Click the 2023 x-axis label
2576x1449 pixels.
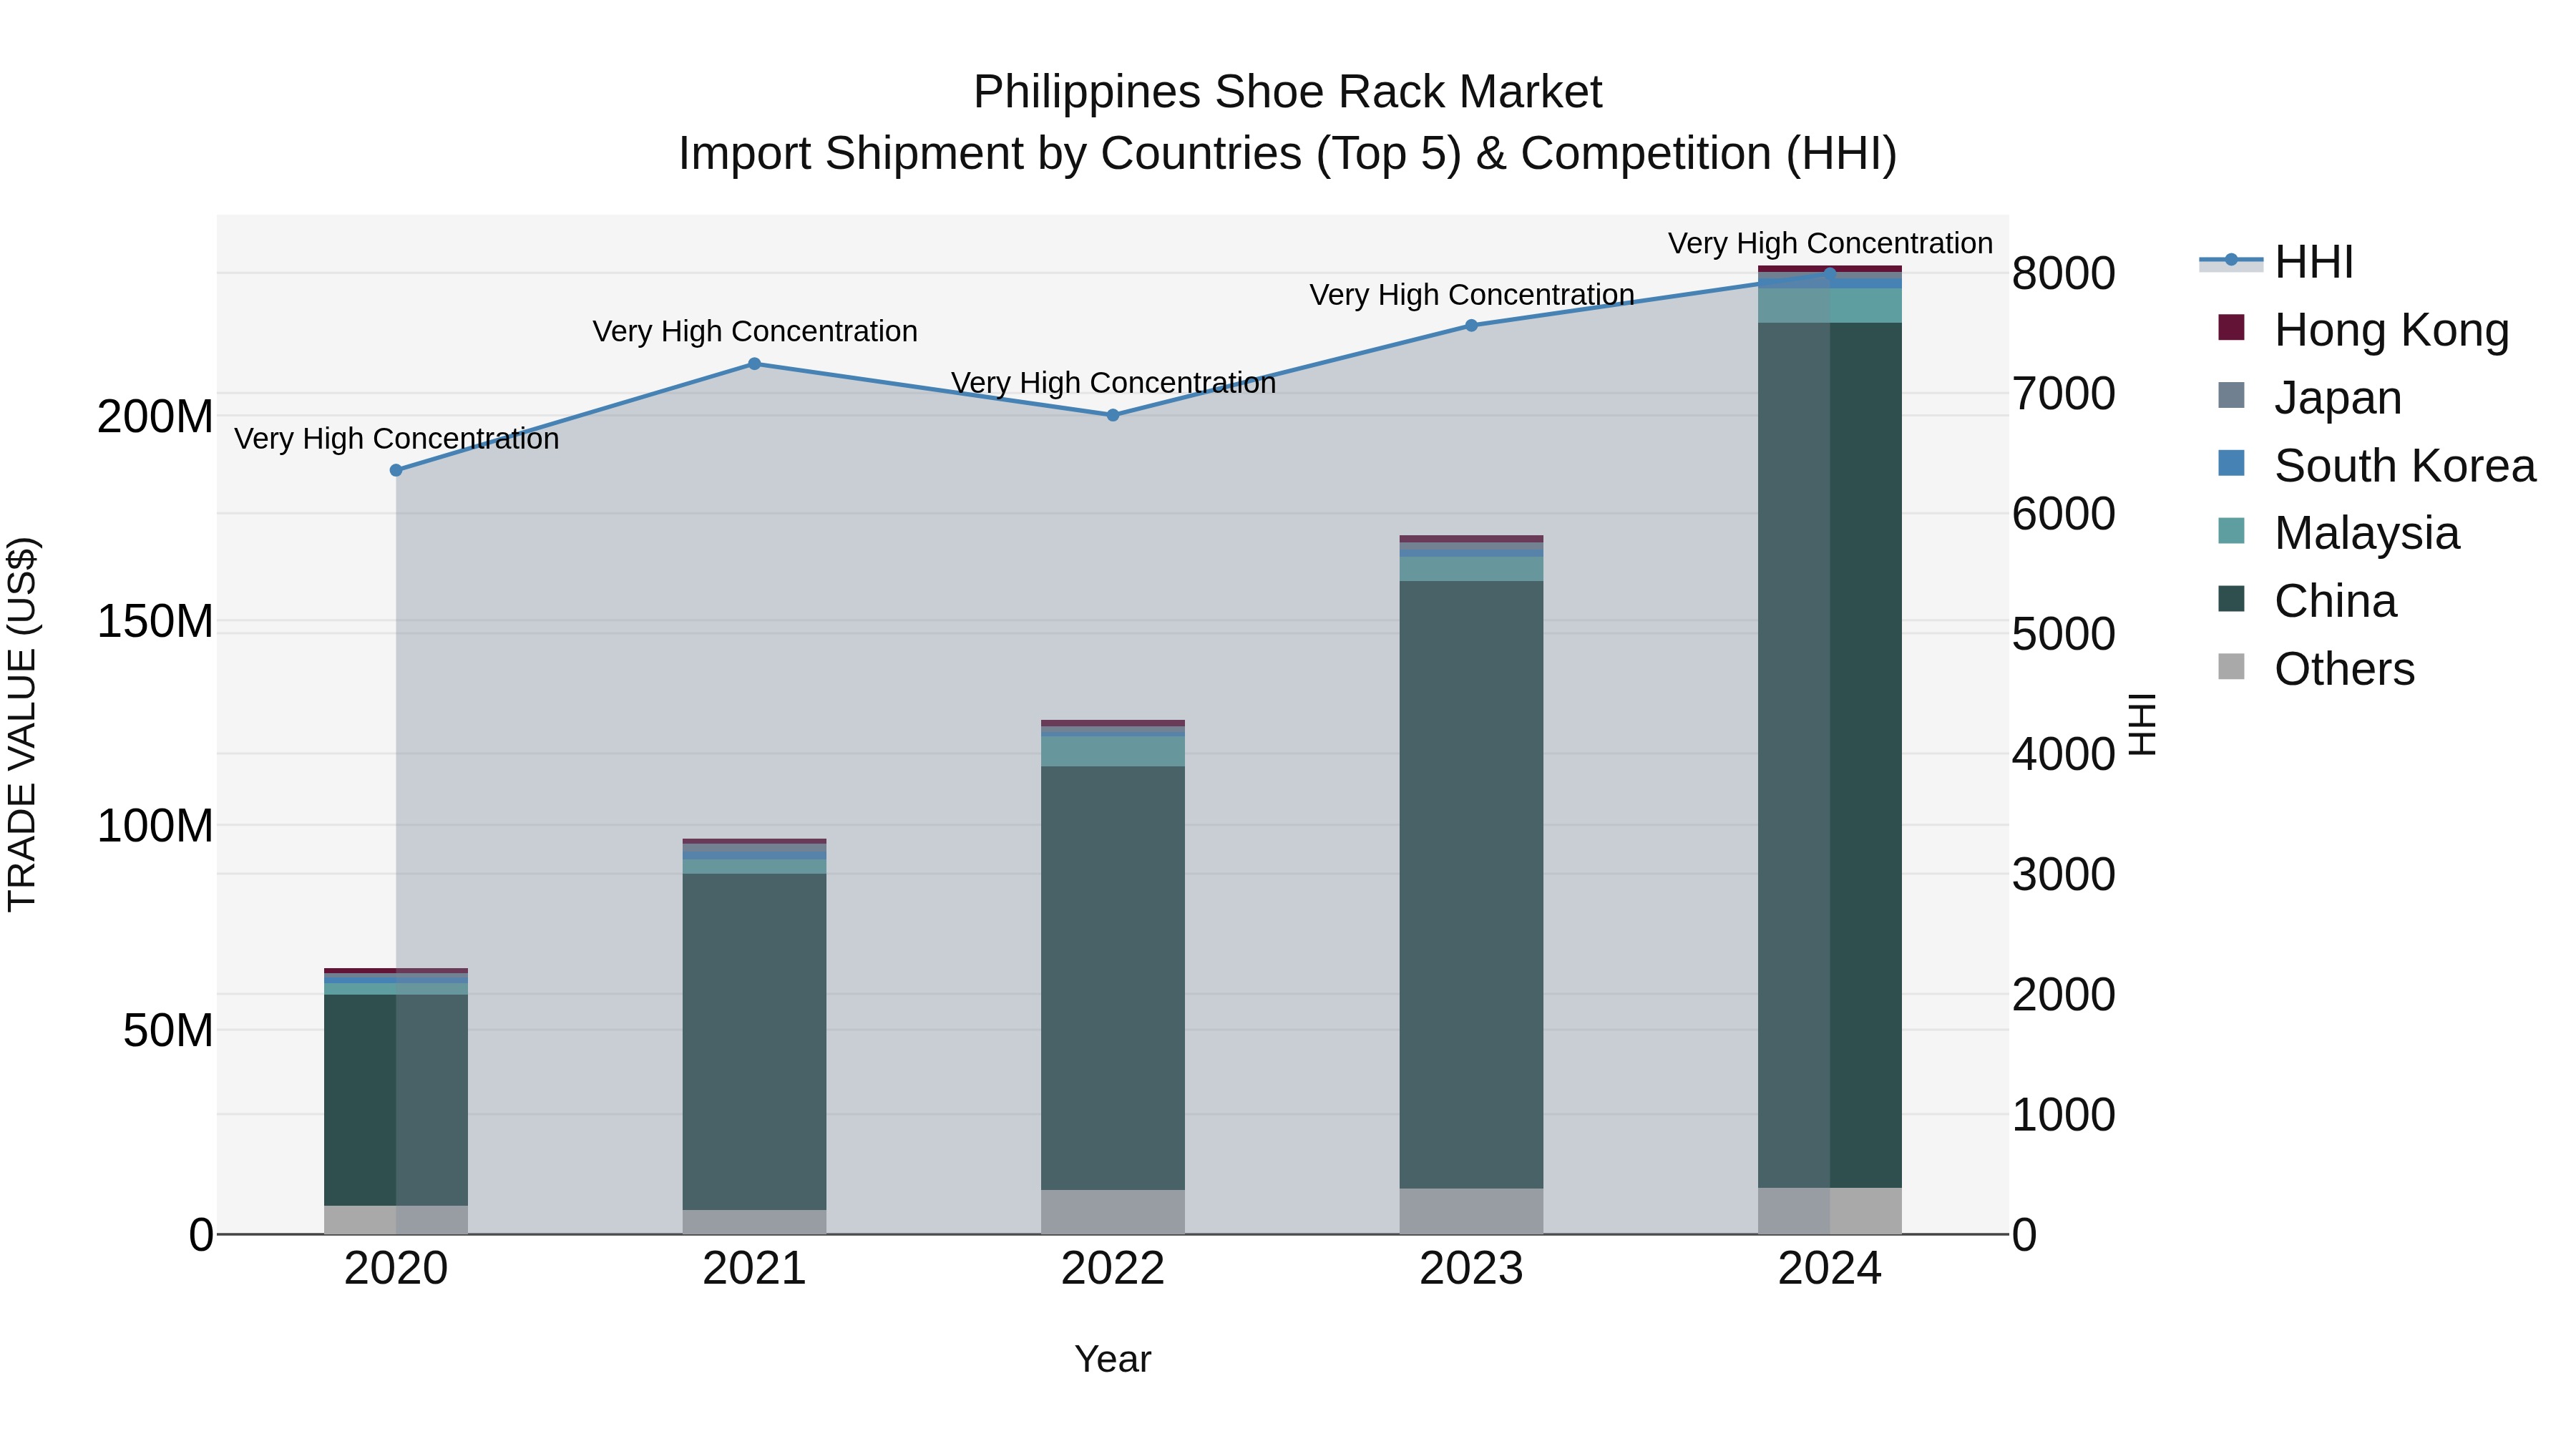[x=1471, y=1269]
